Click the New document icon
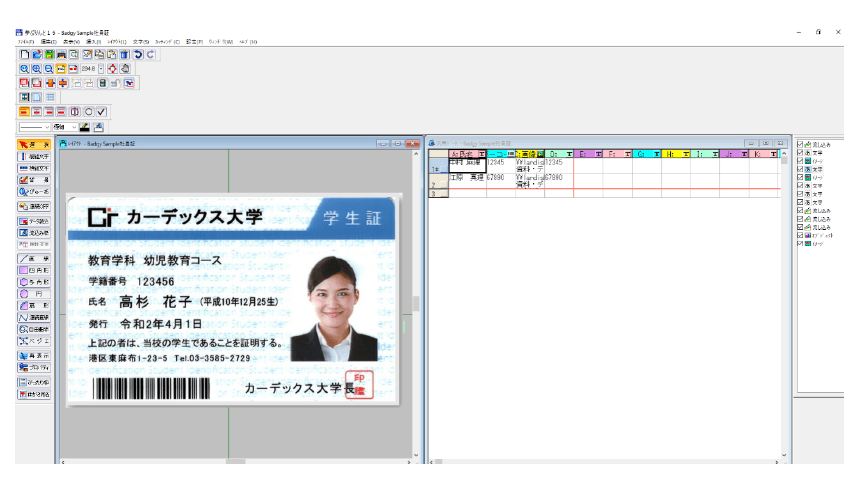 tap(24, 54)
